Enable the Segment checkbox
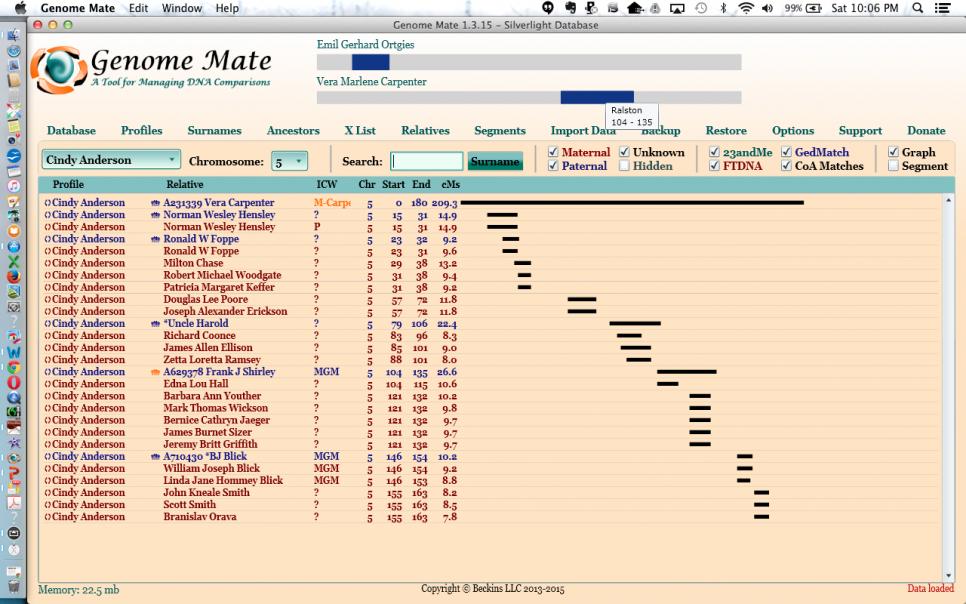 (893, 165)
